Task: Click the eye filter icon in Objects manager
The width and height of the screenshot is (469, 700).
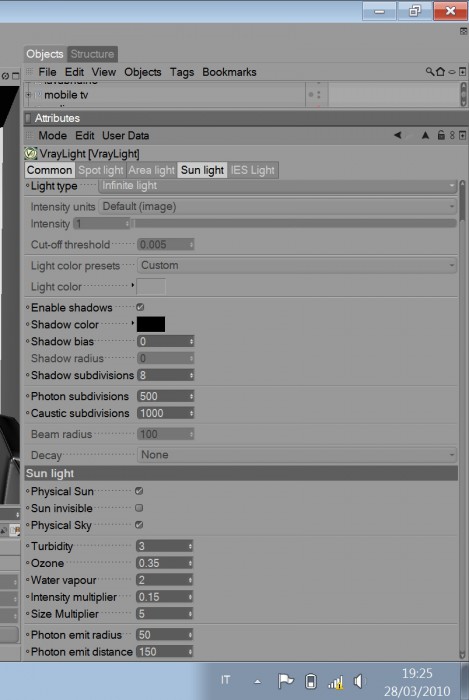Action: point(452,72)
